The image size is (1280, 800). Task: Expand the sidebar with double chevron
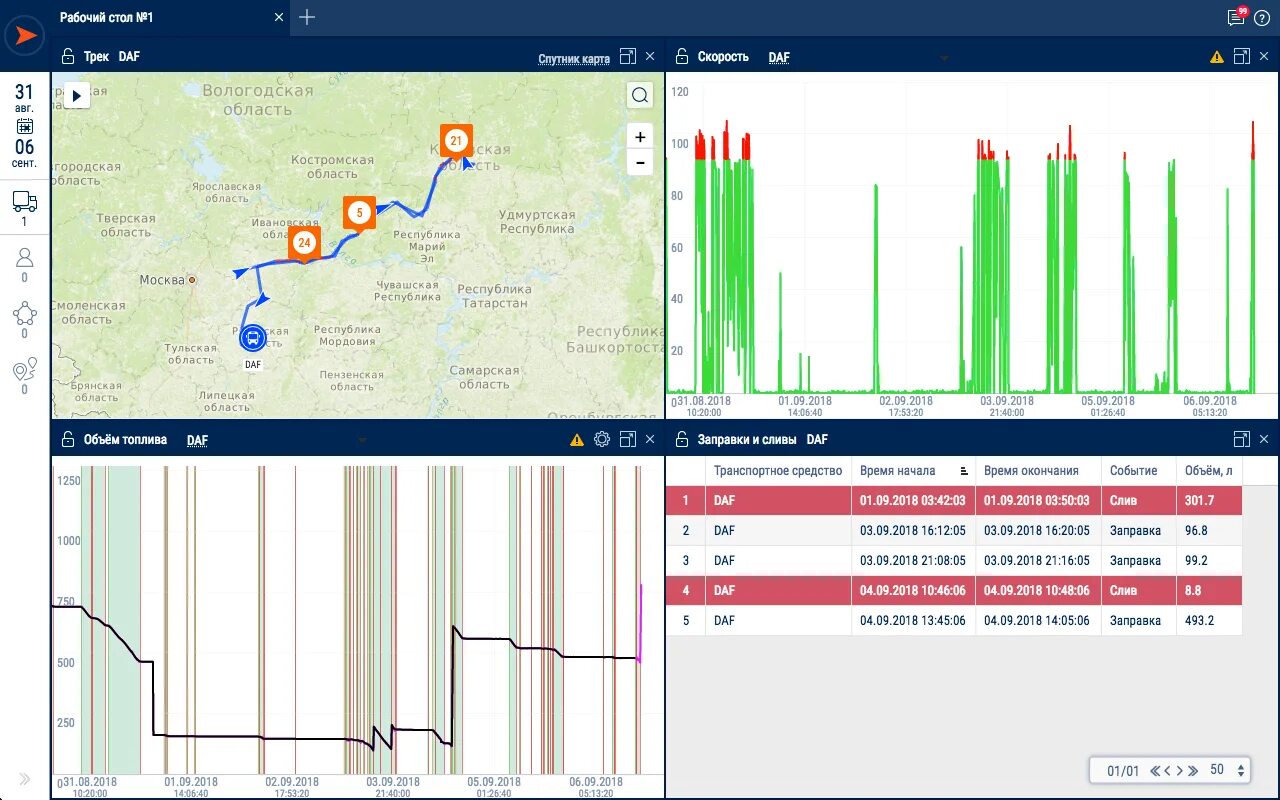click(x=25, y=779)
